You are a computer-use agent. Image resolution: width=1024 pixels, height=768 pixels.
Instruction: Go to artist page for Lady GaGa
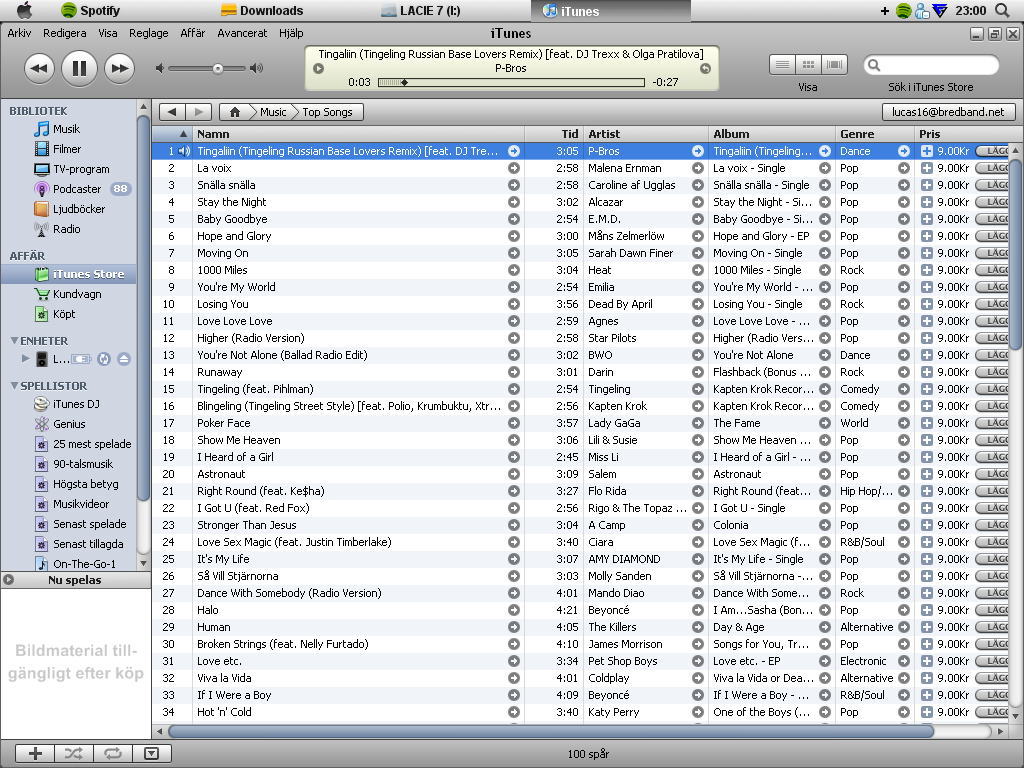tap(697, 423)
